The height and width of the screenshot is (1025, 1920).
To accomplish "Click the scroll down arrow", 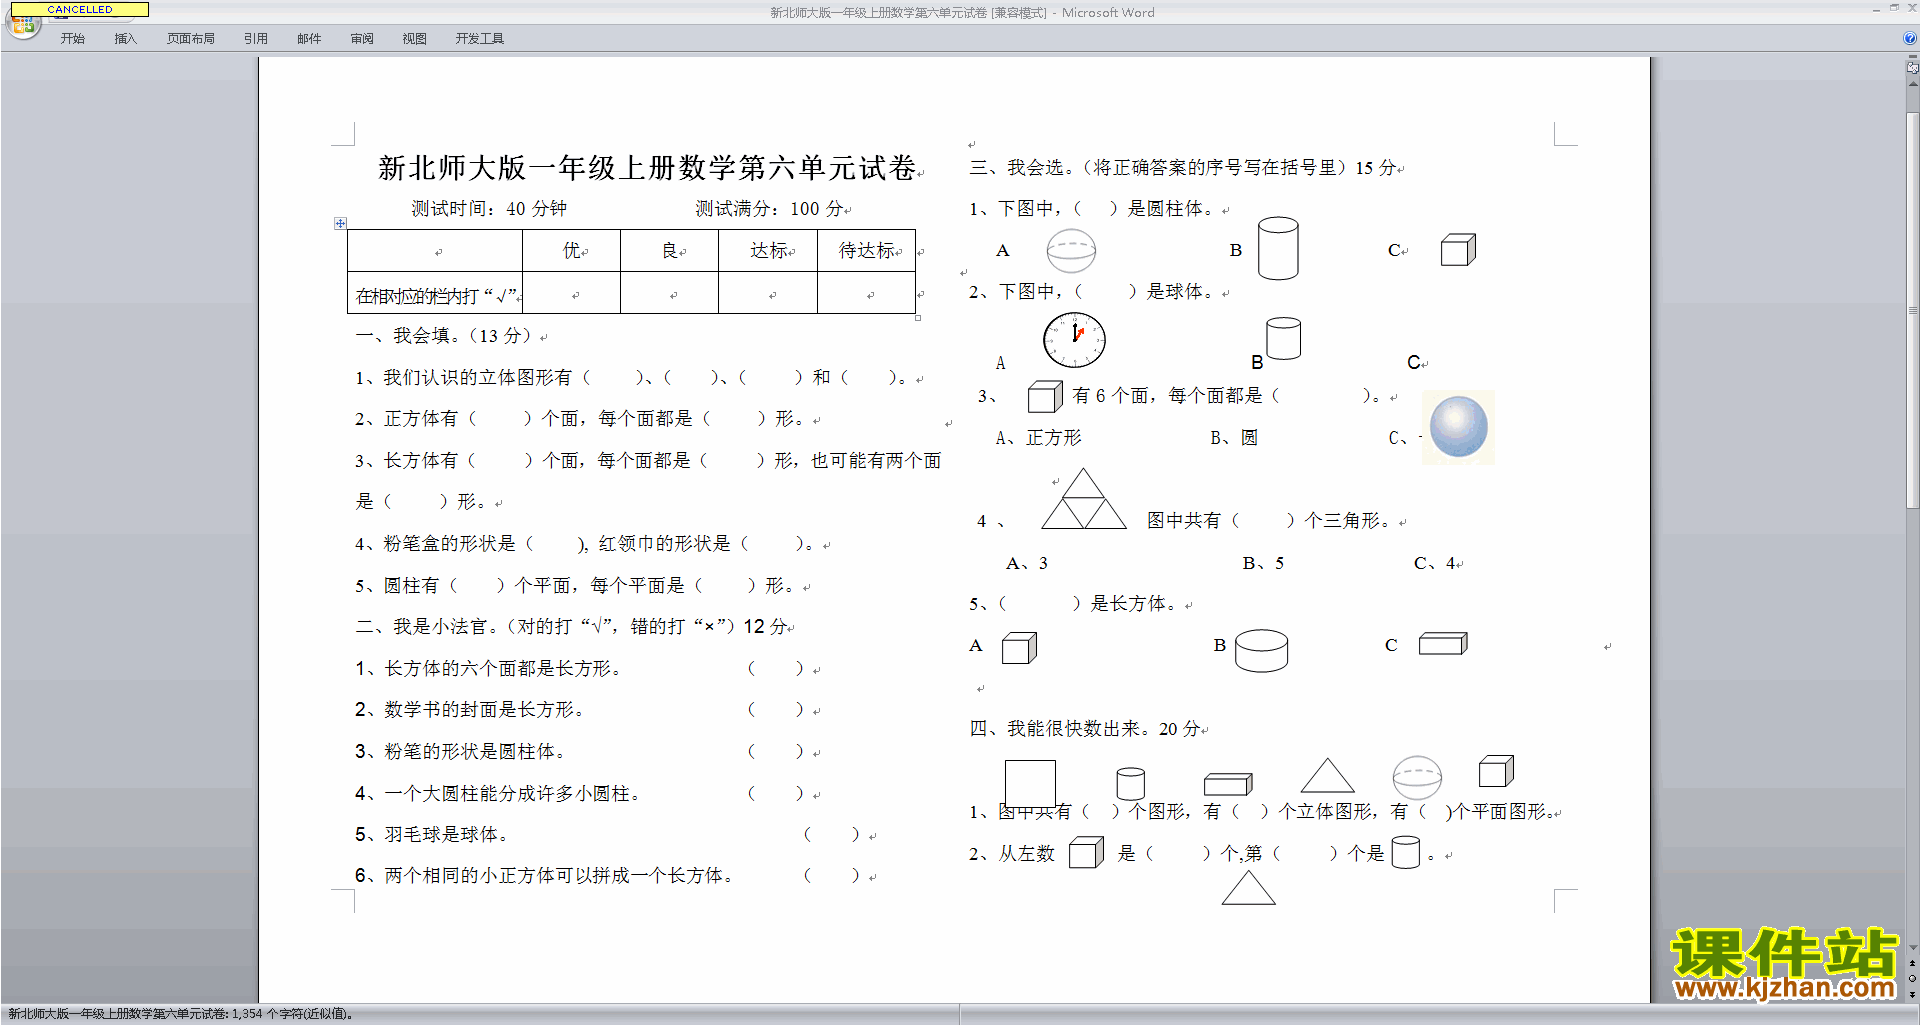I will tap(1913, 948).
